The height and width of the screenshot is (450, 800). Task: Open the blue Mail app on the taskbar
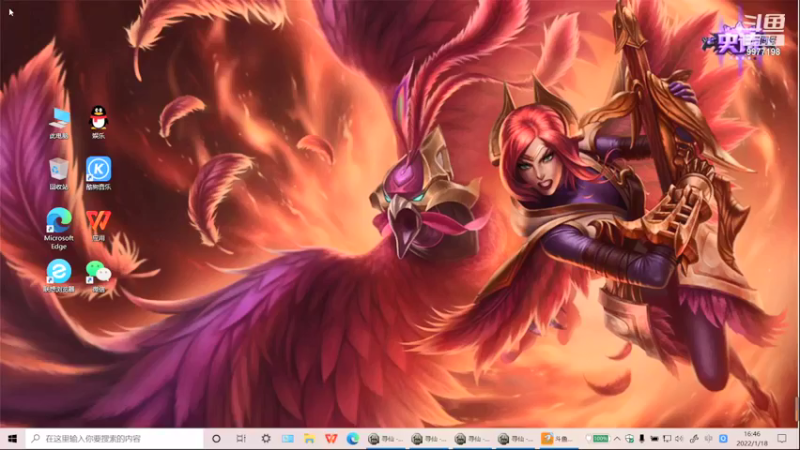pyautogui.click(x=288, y=438)
